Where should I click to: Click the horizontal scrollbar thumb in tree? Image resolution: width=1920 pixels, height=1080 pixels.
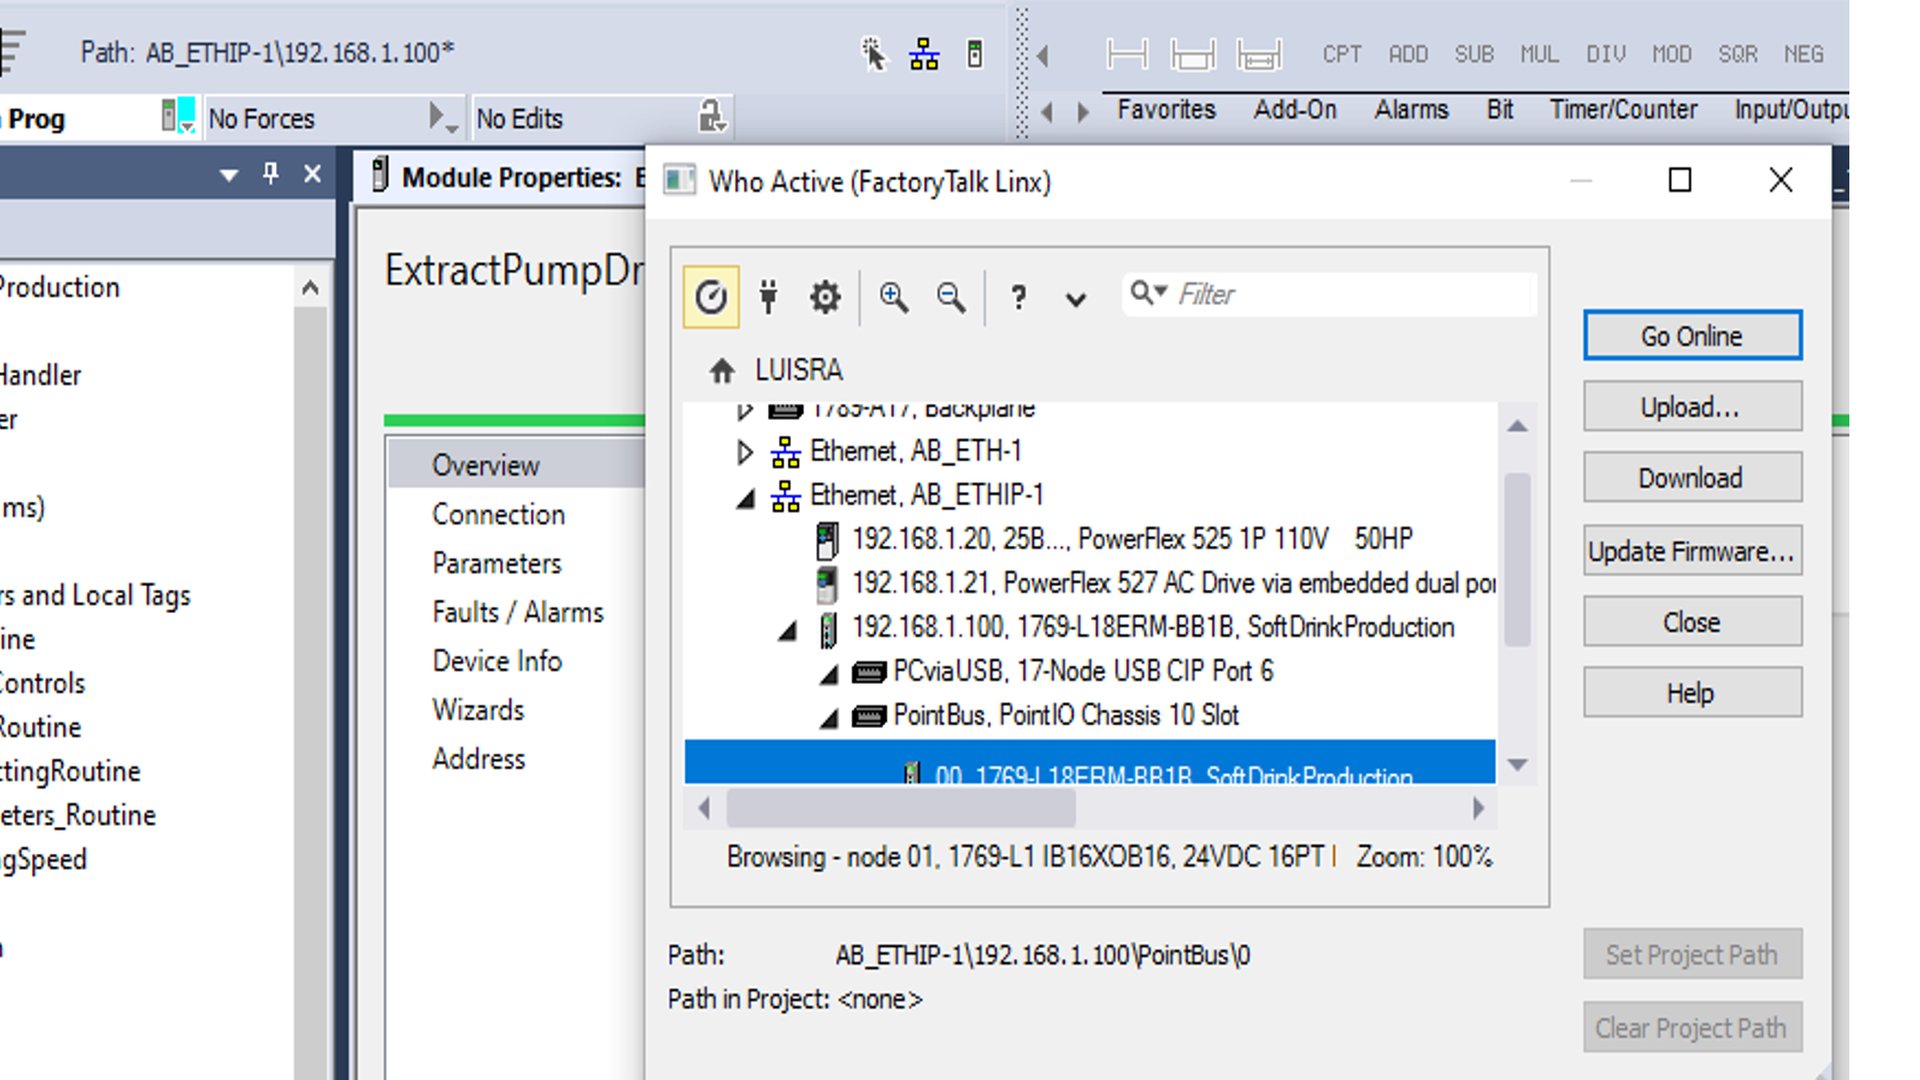pos(900,808)
